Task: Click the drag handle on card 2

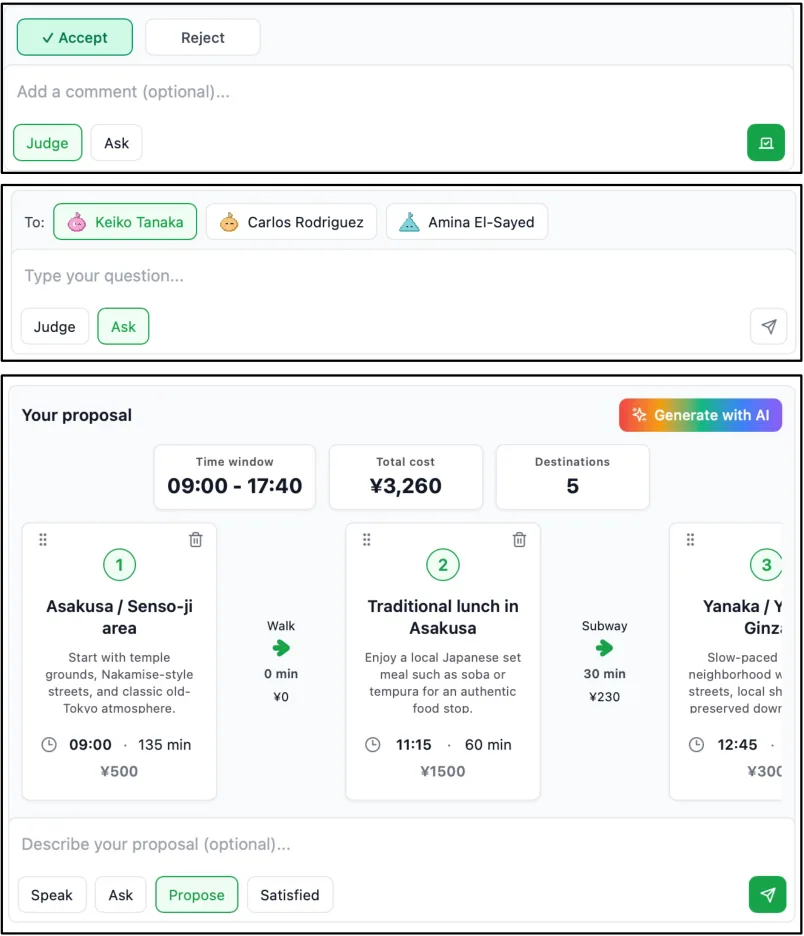Action: click(x=366, y=540)
